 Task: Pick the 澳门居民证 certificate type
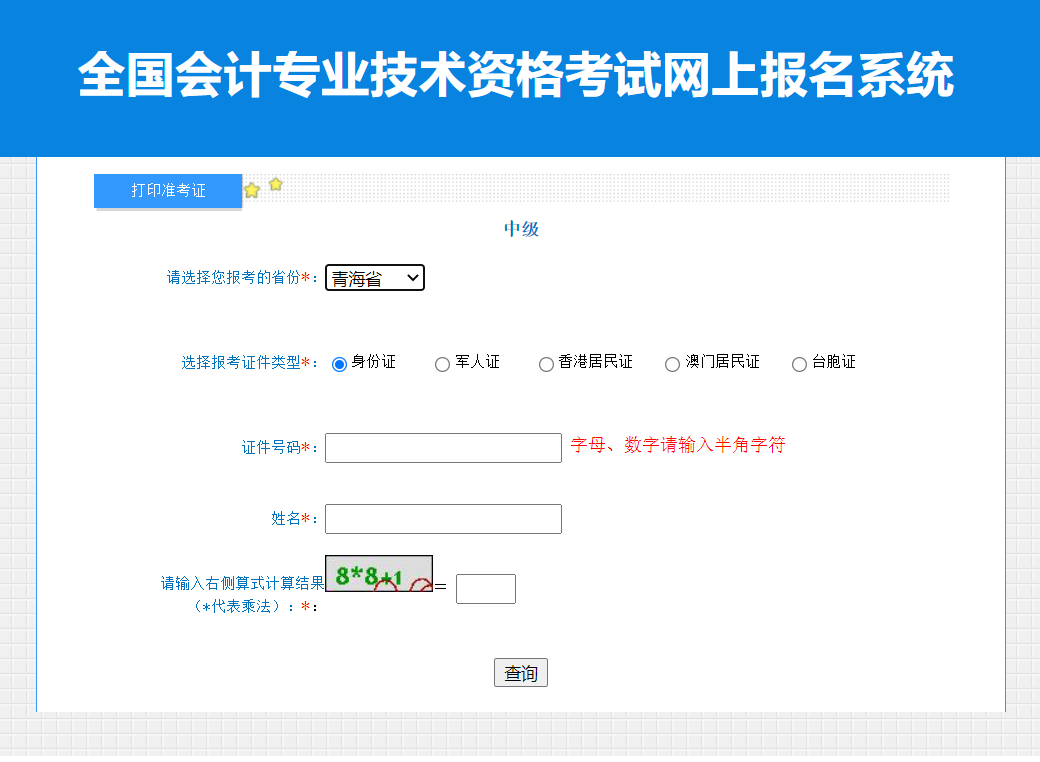tap(672, 364)
